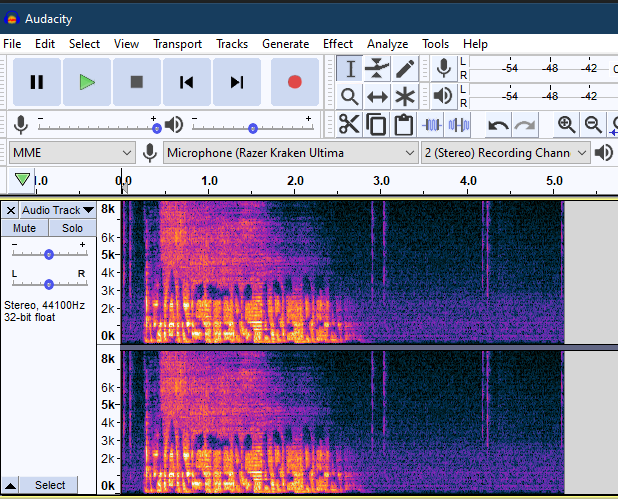Open the Analyze menu
618x499 pixels.
pyautogui.click(x=387, y=44)
